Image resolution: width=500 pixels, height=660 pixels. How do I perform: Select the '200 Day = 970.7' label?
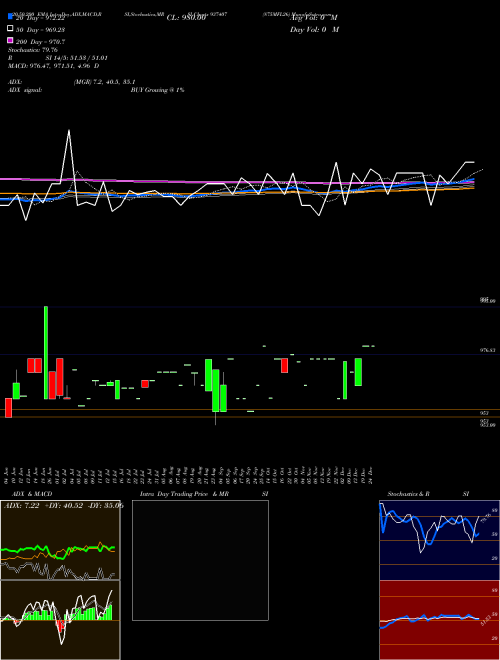pos(40,42)
